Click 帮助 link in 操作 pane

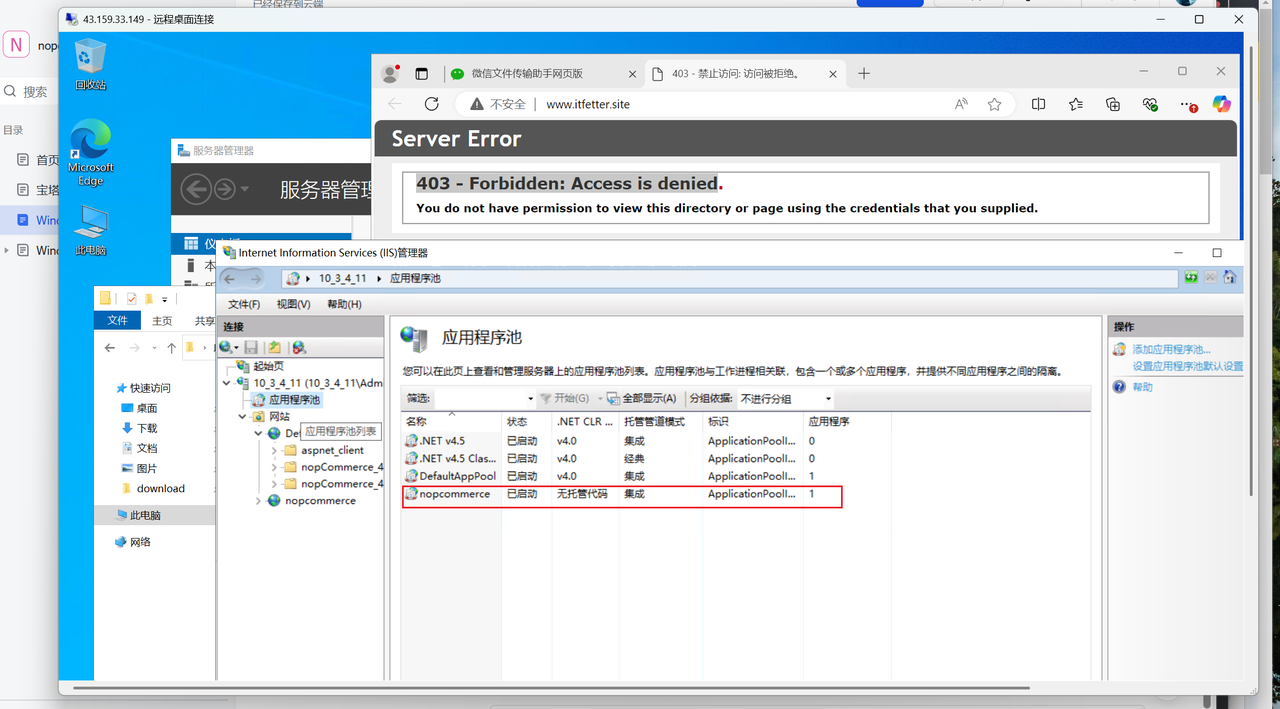point(1142,387)
